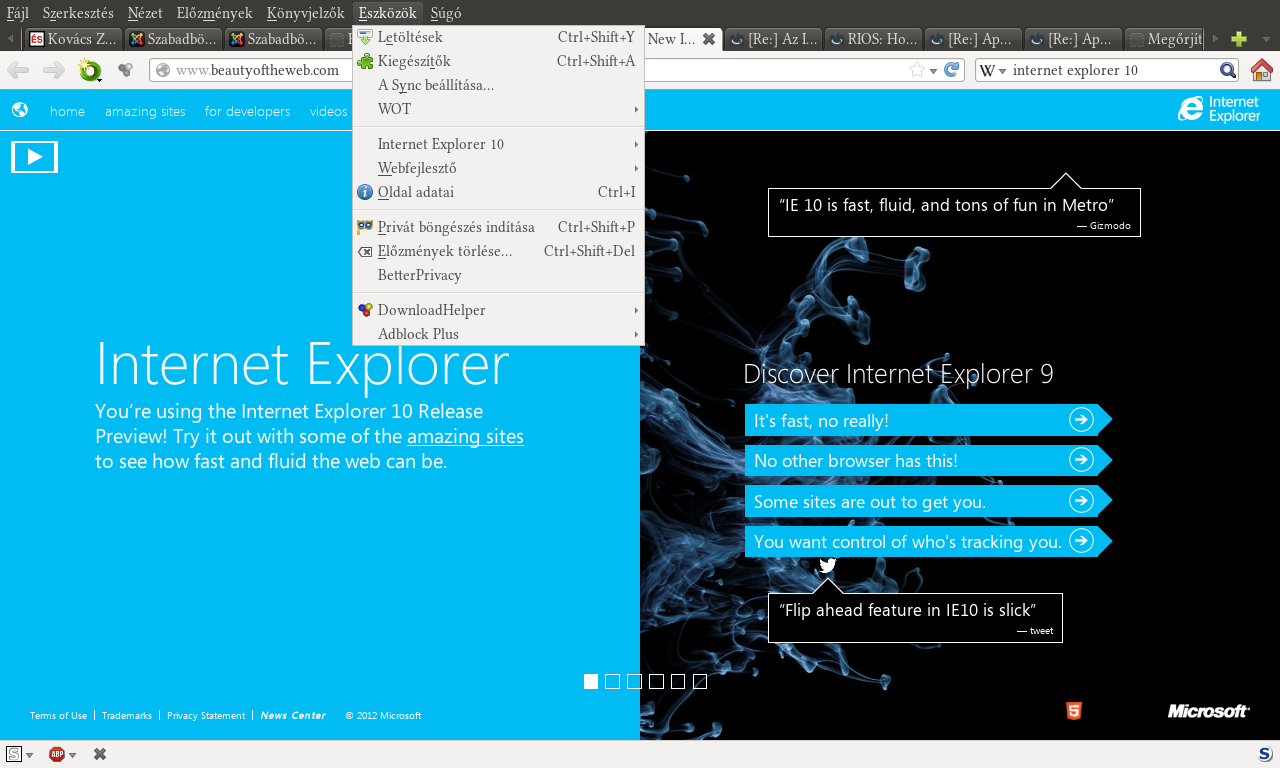Click the Privacy Statement footer link

[x=206, y=716]
